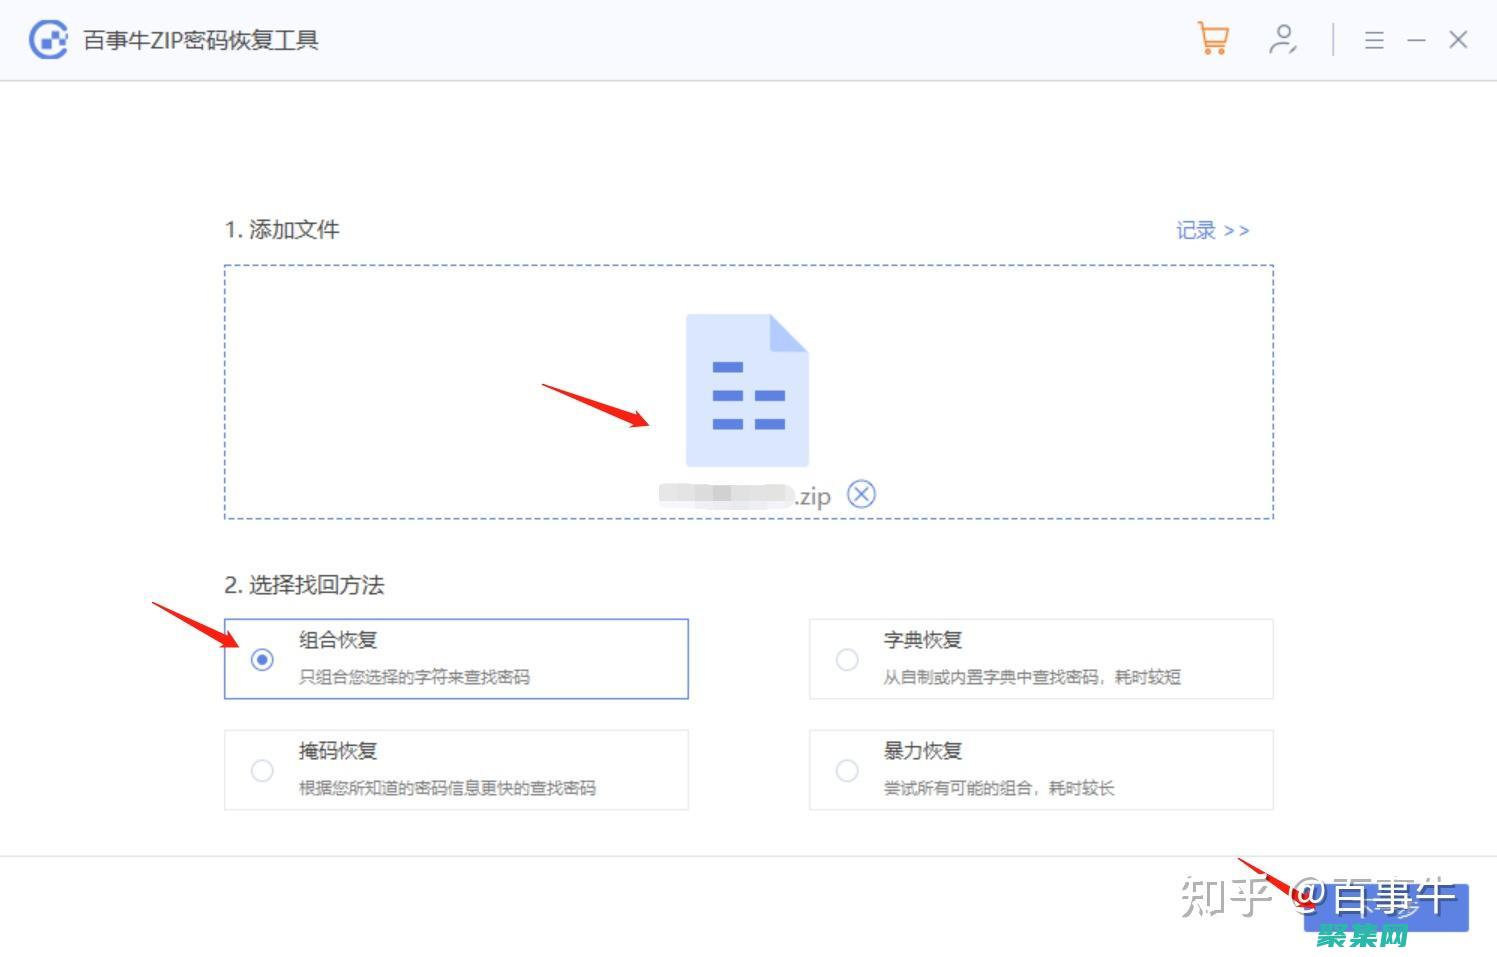The width and height of the screenshot is (1497, 957).
Task: Select the 字典恢复 radio button
Action: pos(847,660)
